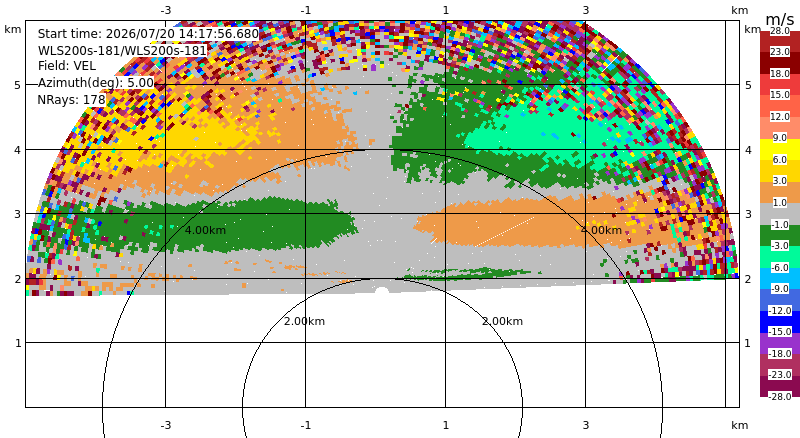Click the bright green velocity patch
Viewport: 800px width, 438px height.
tap(526, 134)
